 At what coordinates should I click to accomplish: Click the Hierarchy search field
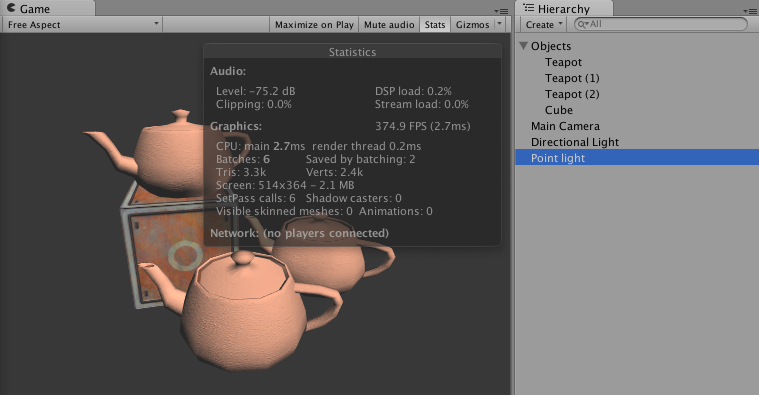pos(661,24)
